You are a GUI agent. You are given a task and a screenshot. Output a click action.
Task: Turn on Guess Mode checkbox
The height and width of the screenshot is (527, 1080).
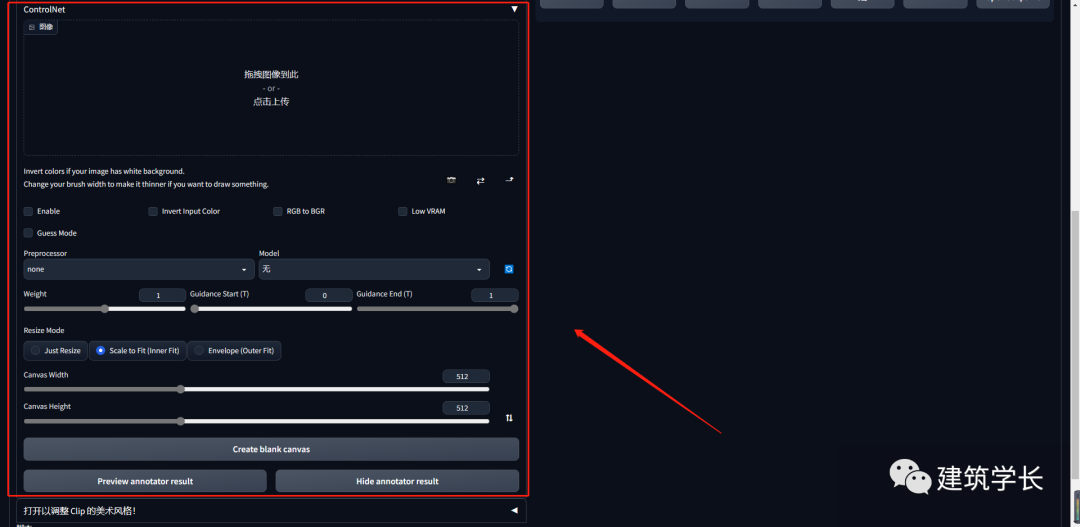[x=28, y=234]
